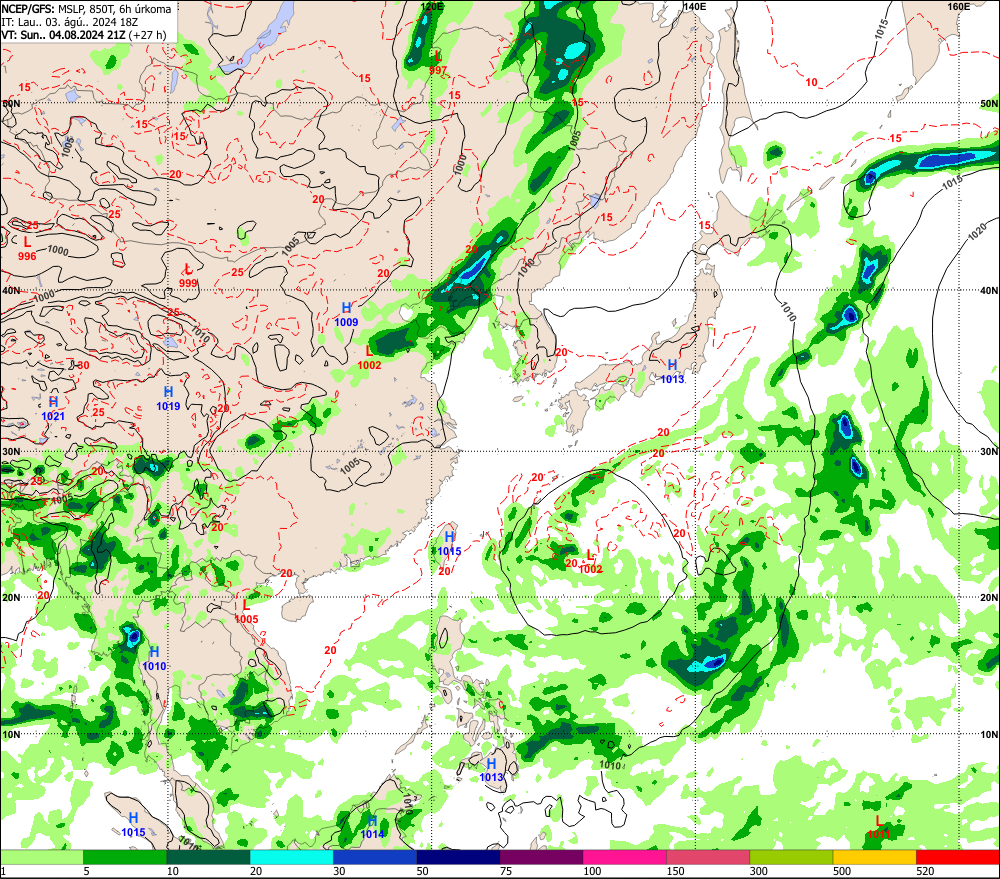
Task: Click the medium green 5–10 legend swatch
Action: 124,857
